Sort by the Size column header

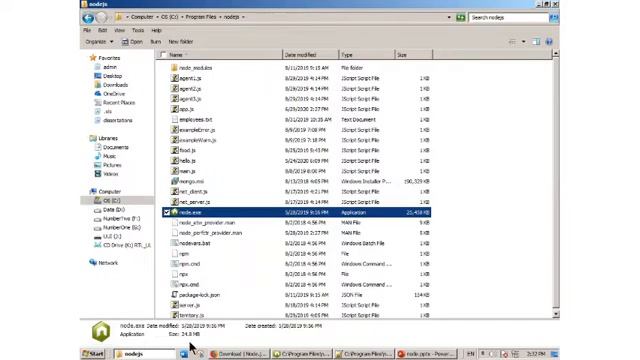(x=413, y=55)
